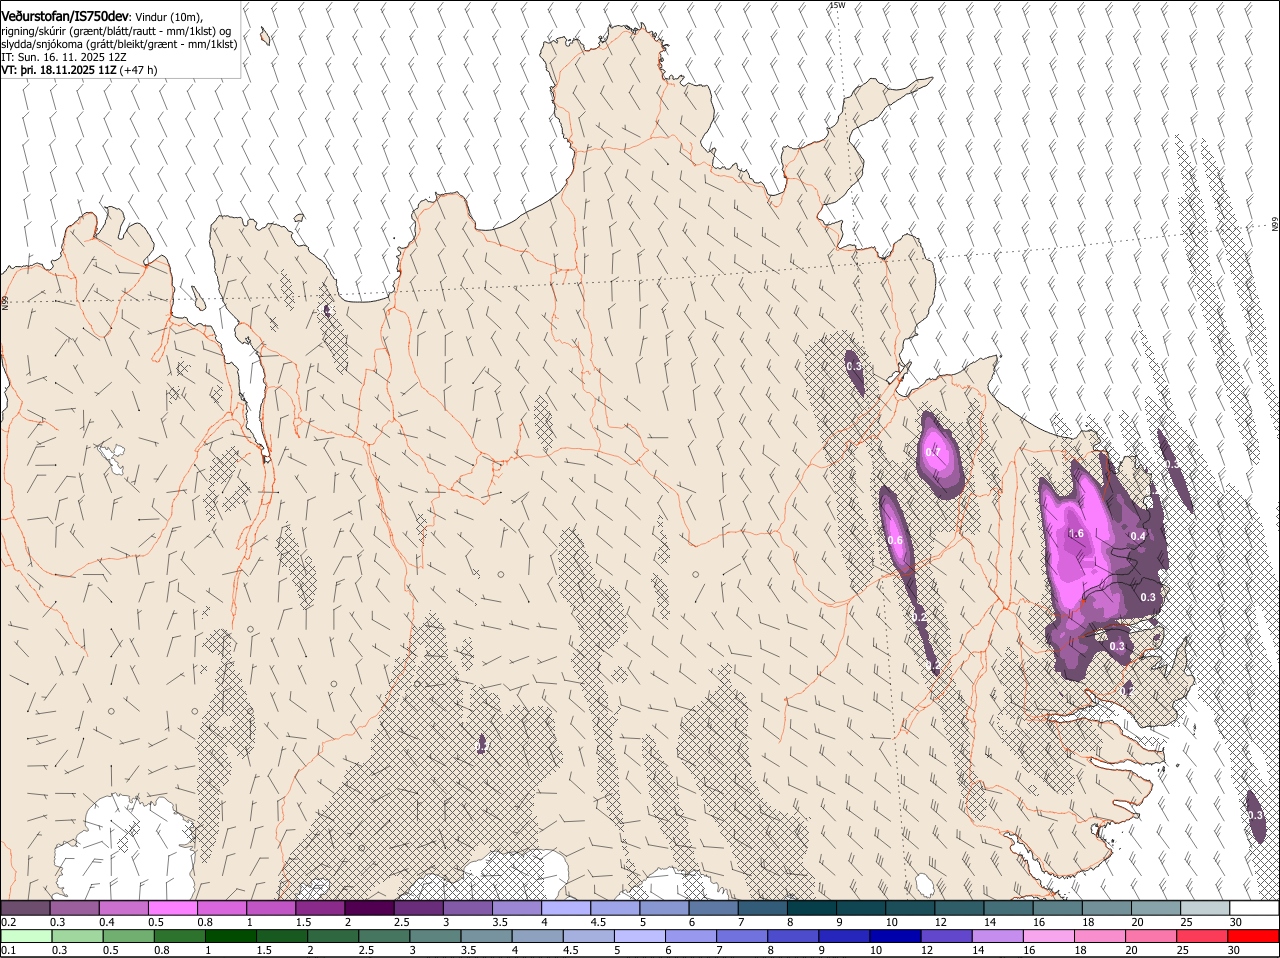The height and width of the screenshot is (958, 1280).
Task: Click the 'IT: Sun. 16. 11. 2025 12Z' line
Action: pos(64,57)
